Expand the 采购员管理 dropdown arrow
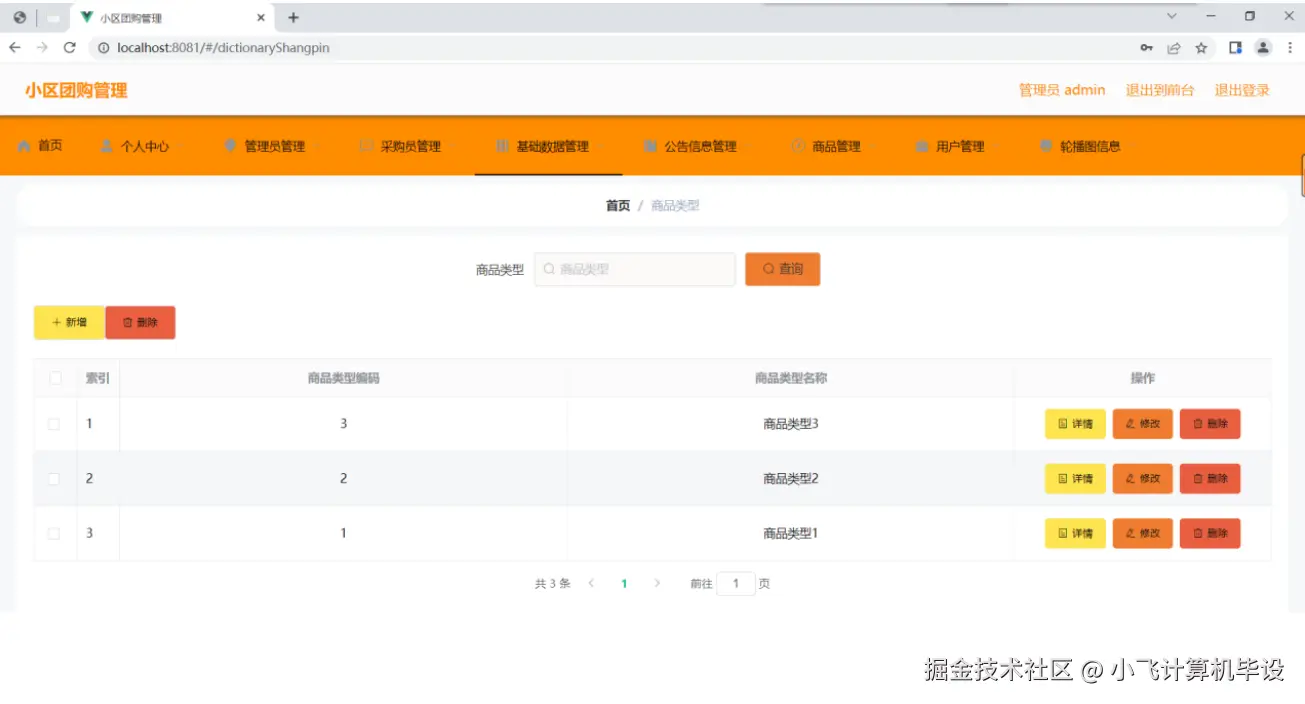 [x=450, y=145]
